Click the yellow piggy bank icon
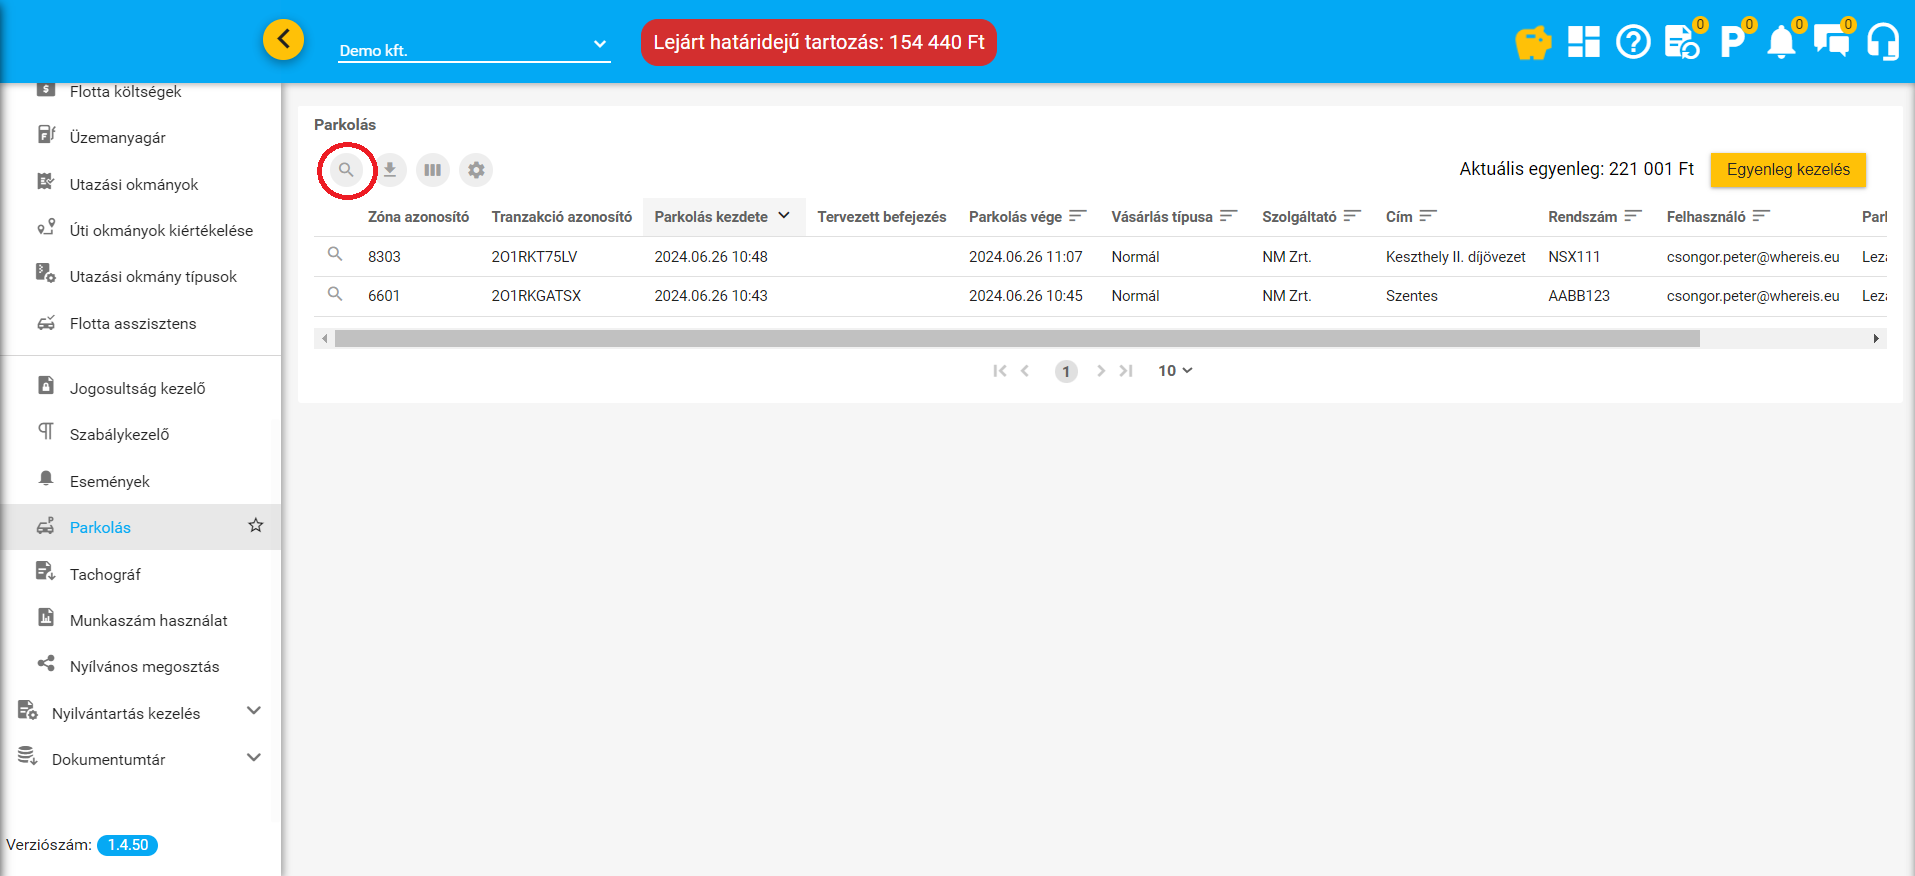 click(x=1532, y=43)
